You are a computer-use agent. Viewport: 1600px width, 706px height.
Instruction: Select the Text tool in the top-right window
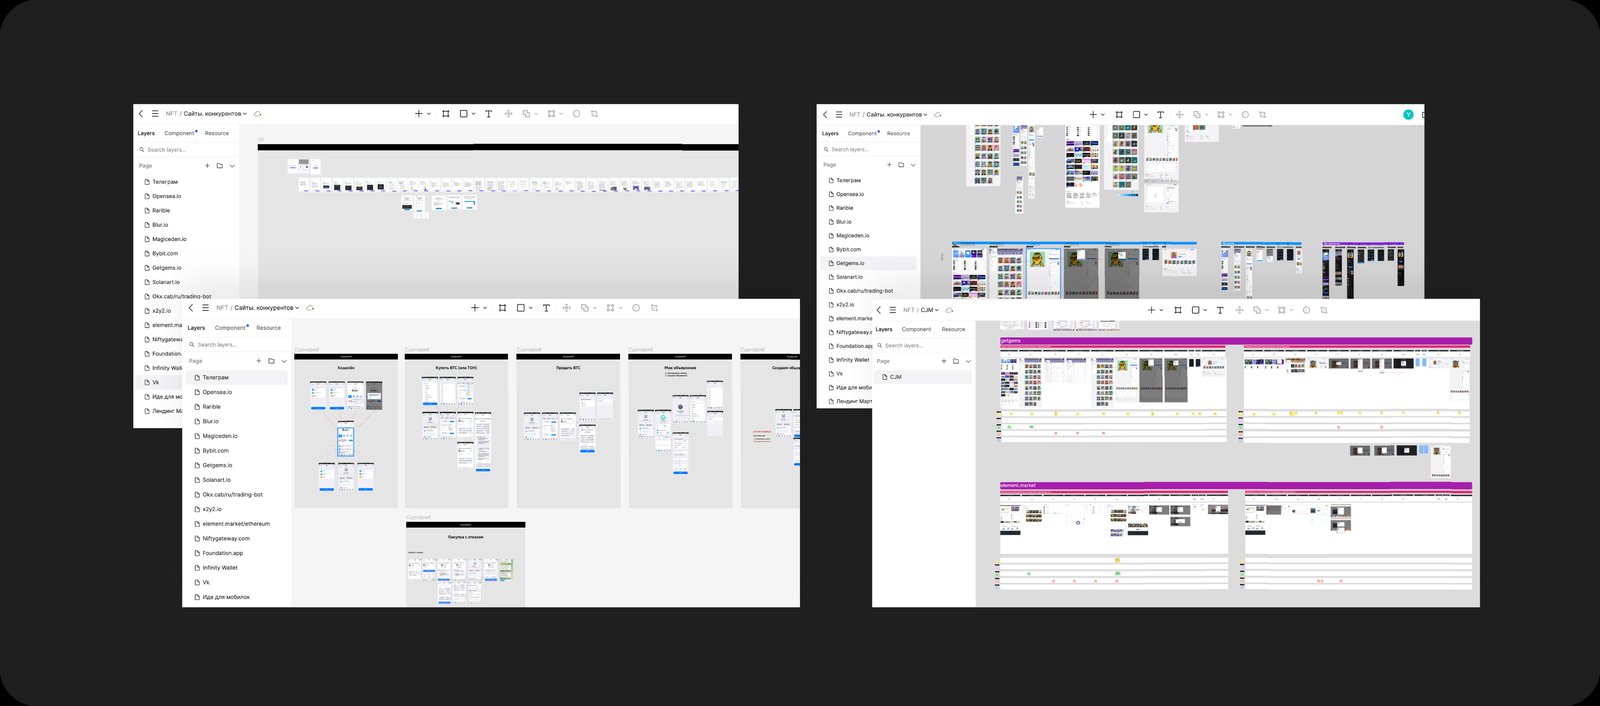[x=1160, y=115]
